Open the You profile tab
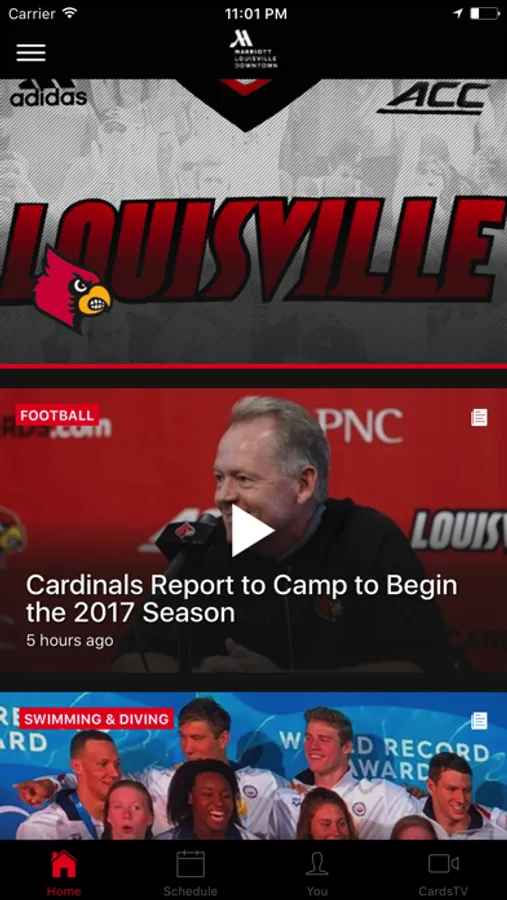 [x=317, y=873]
